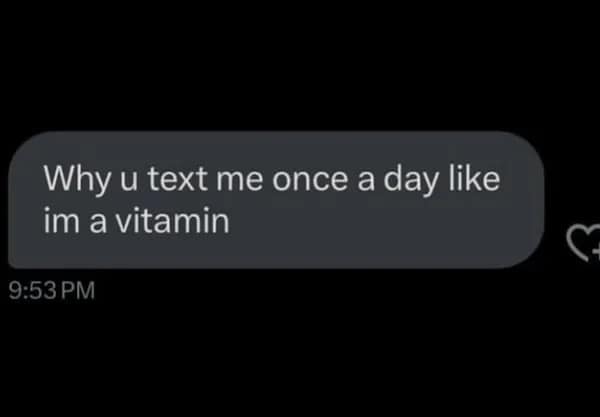600x417 pixels.
Task: Click the word "vitamin" in message
Action: coord(173,220)
